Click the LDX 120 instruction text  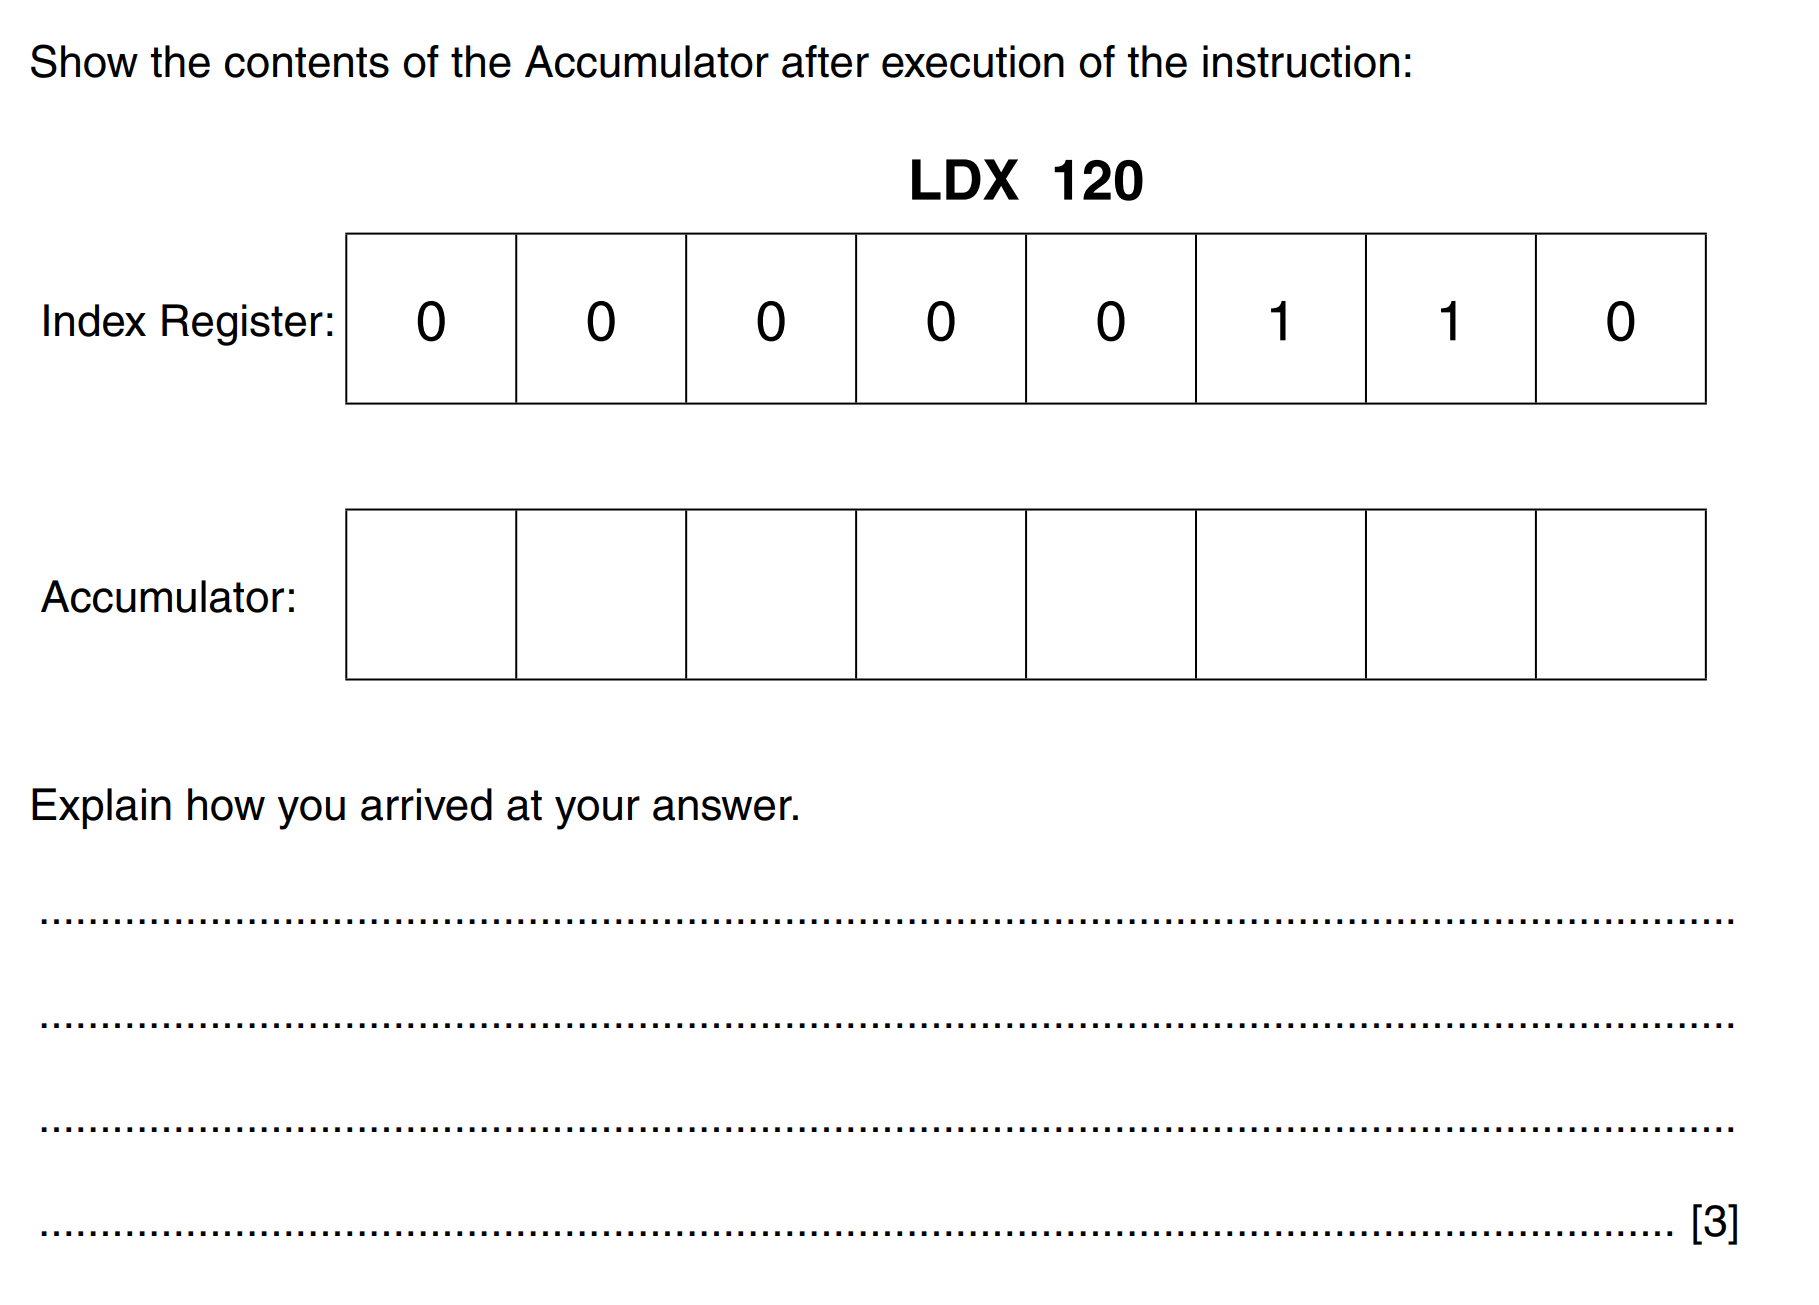point(1025,181)
